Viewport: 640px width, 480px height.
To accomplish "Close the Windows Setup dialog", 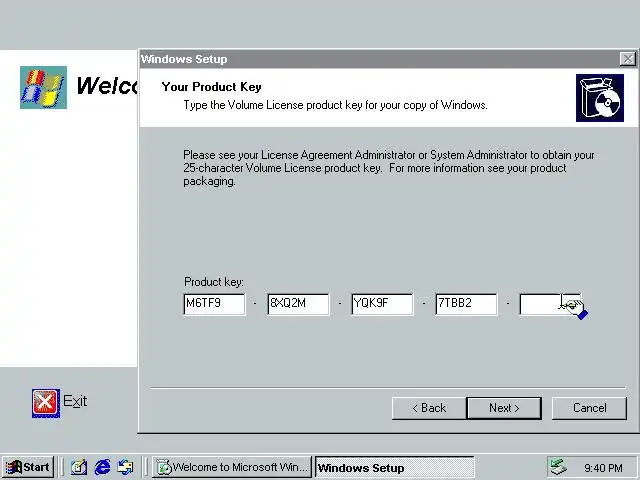I will (627, 59).
